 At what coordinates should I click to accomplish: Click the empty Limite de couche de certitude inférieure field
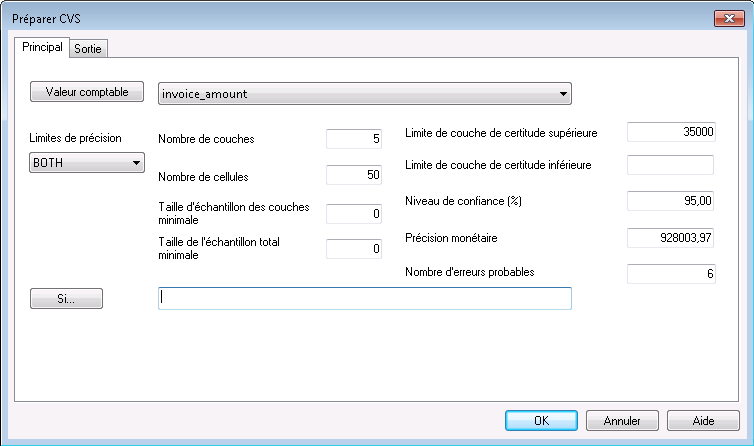(670, 165)
